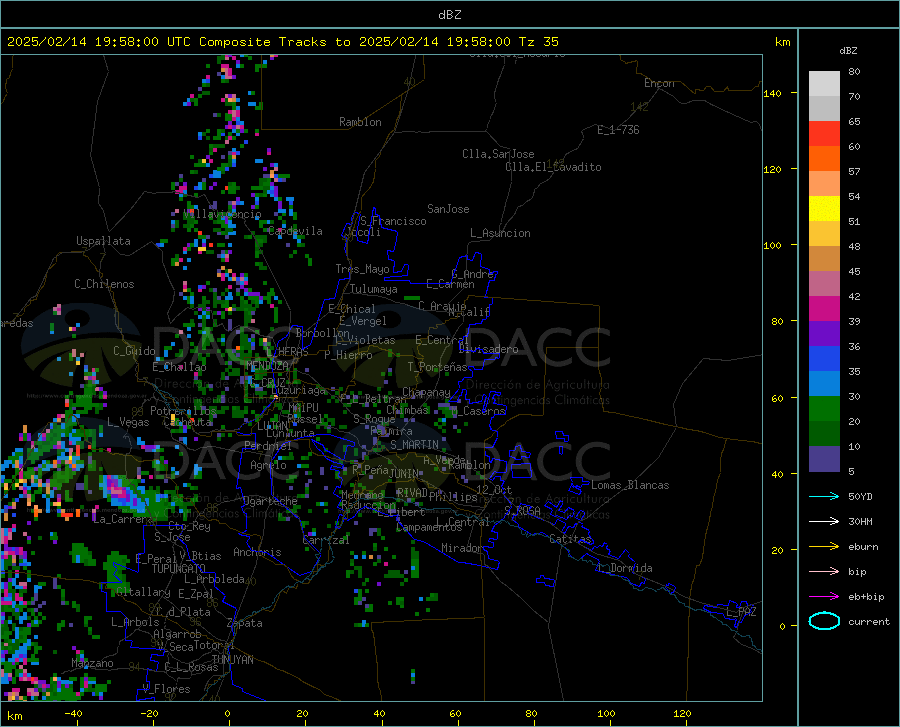900x727 pixels.
Task: Click the white 30HM arrow legend icon
Action: [824, 522]
